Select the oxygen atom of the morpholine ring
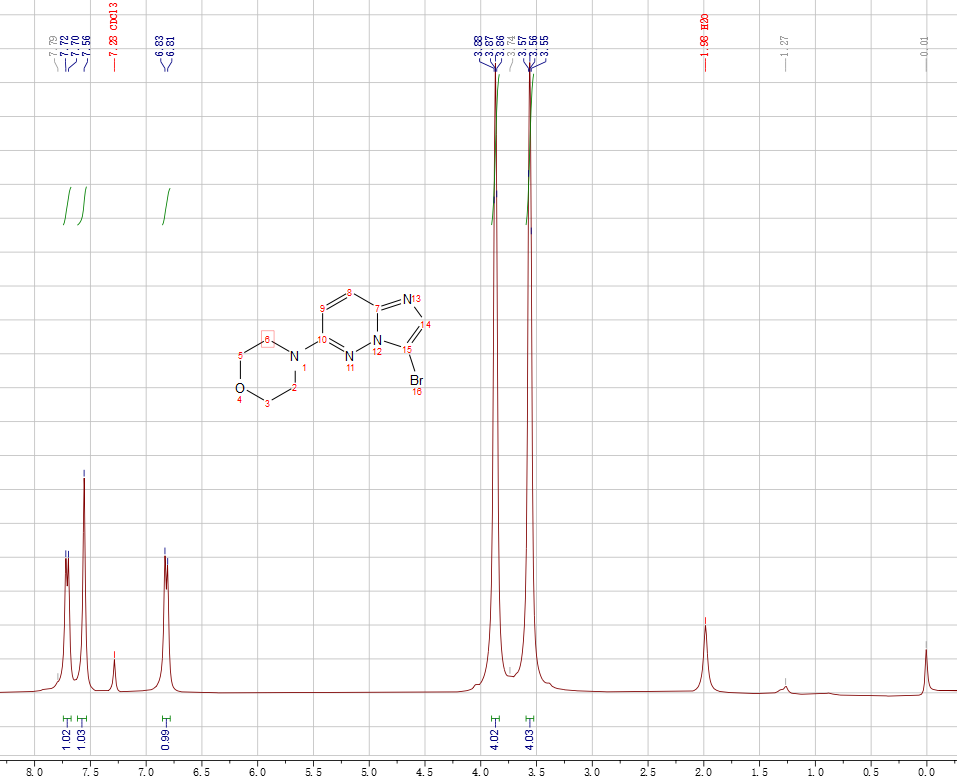 (x=240, y=388)
